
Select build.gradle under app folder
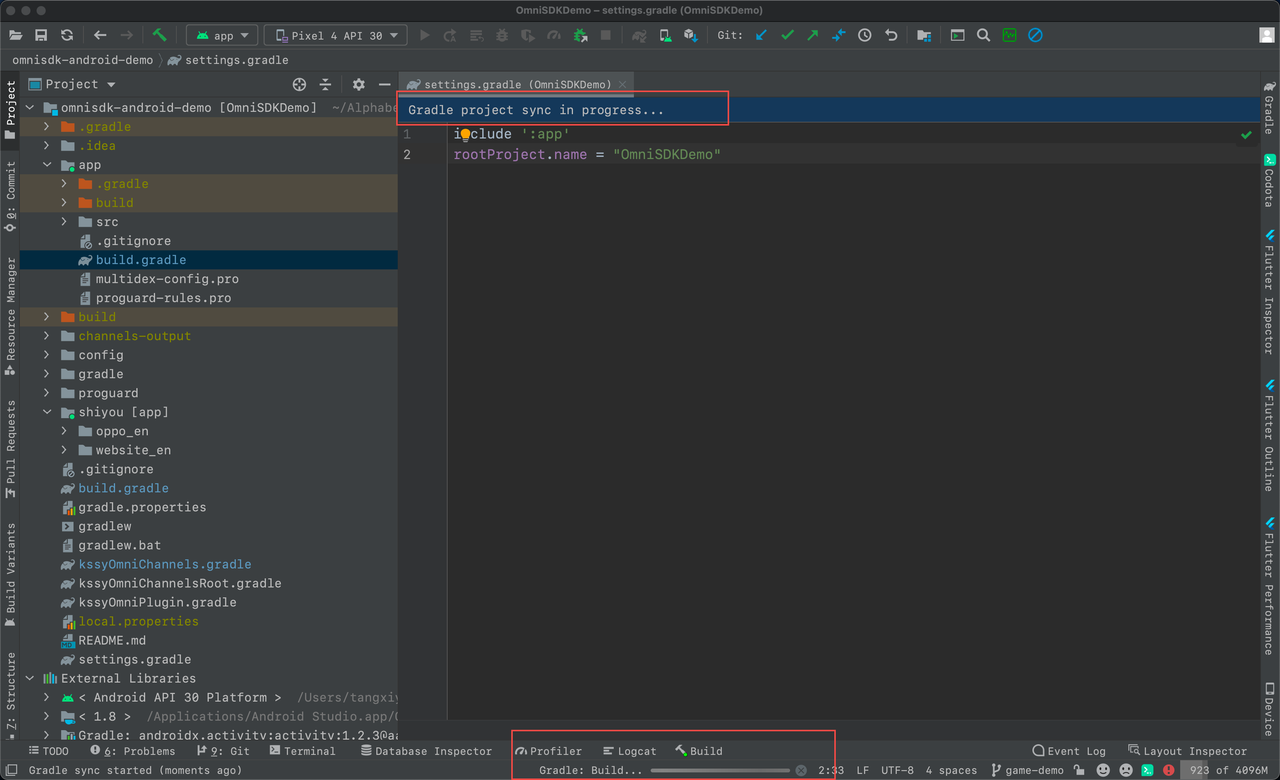tap(141, 259)
